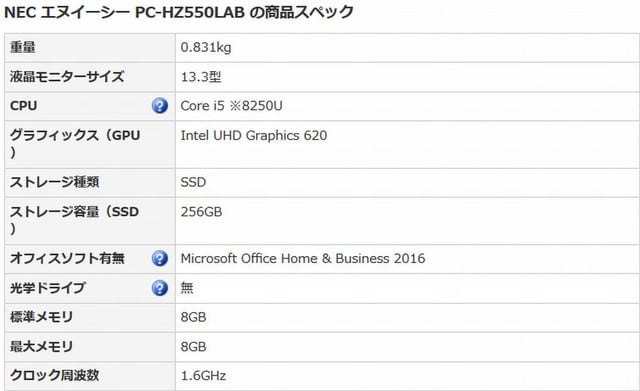Click the 256GB storage capacity value
Viewport: 640px width, 391px height.
click(x=201, y=212)
